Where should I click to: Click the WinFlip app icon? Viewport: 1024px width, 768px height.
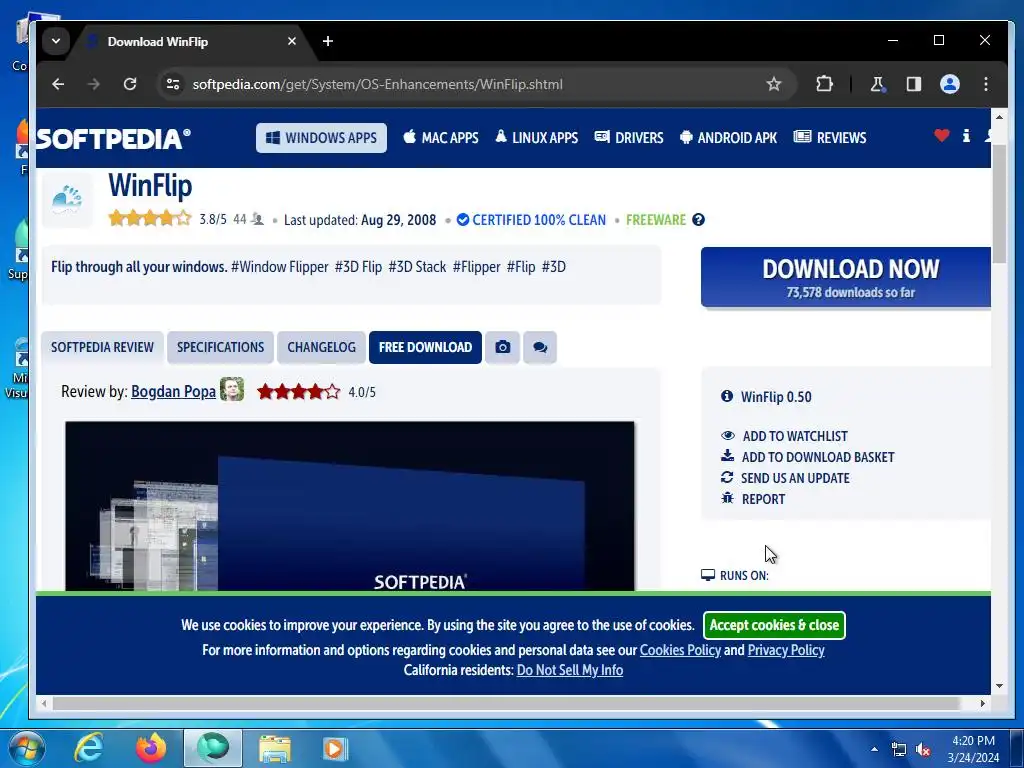[x=67, y=199]
